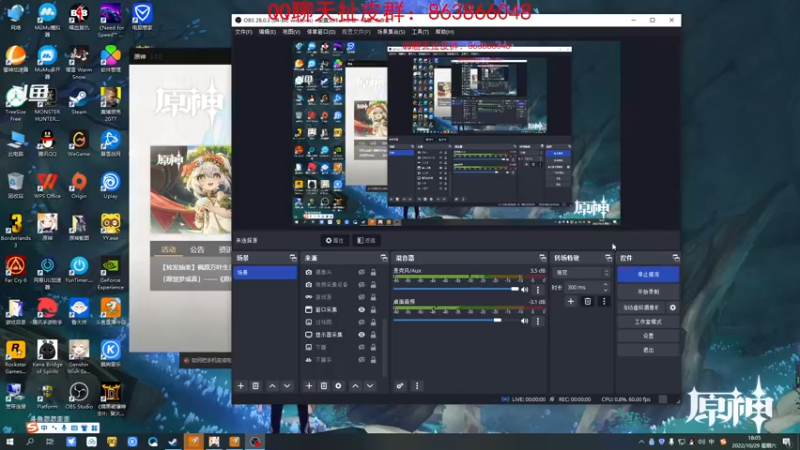Image resolution: width=800 pixels, height=450 pixels.
Task: Open the source 滤镜 button above panels
Action: point(366,240)
